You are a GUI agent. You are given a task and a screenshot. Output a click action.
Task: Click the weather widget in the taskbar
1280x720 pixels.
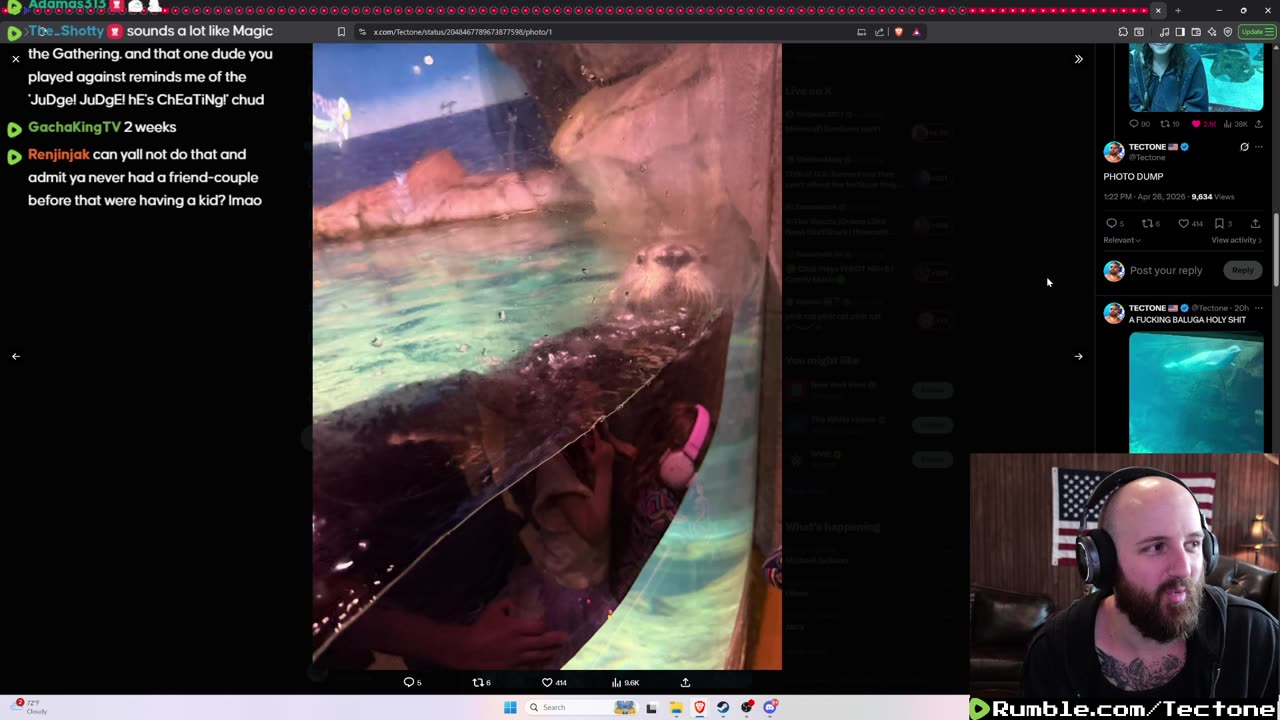(28, 706)
